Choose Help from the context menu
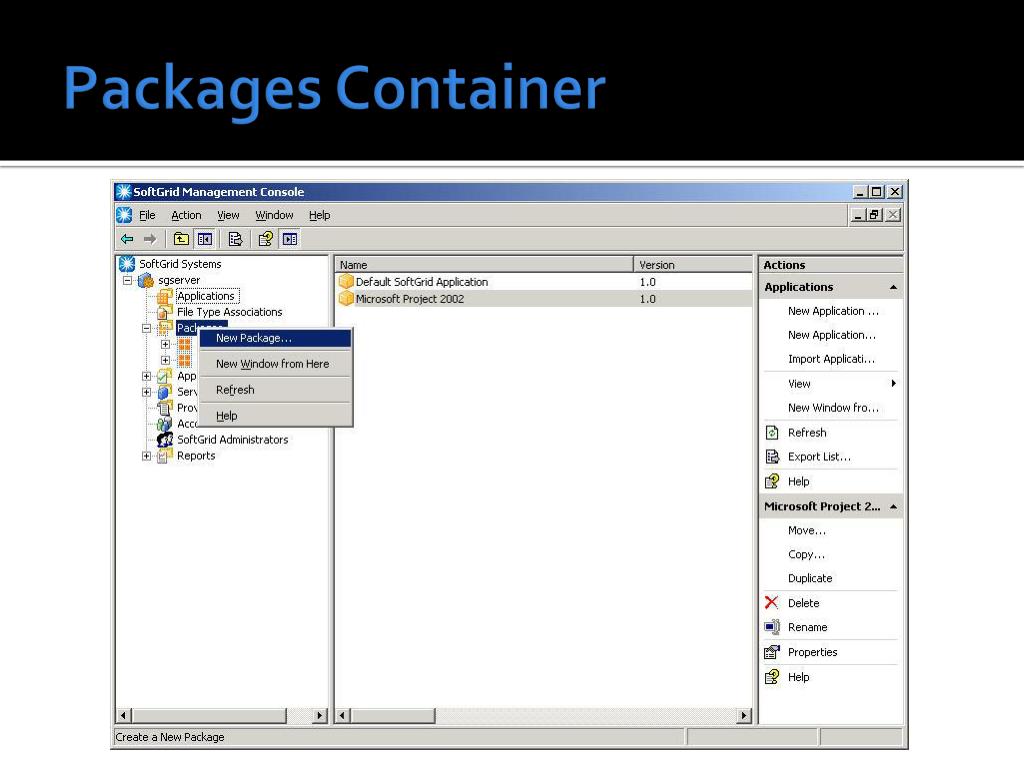The width and height of the screenshot is (1024, 768). (275, 415)
